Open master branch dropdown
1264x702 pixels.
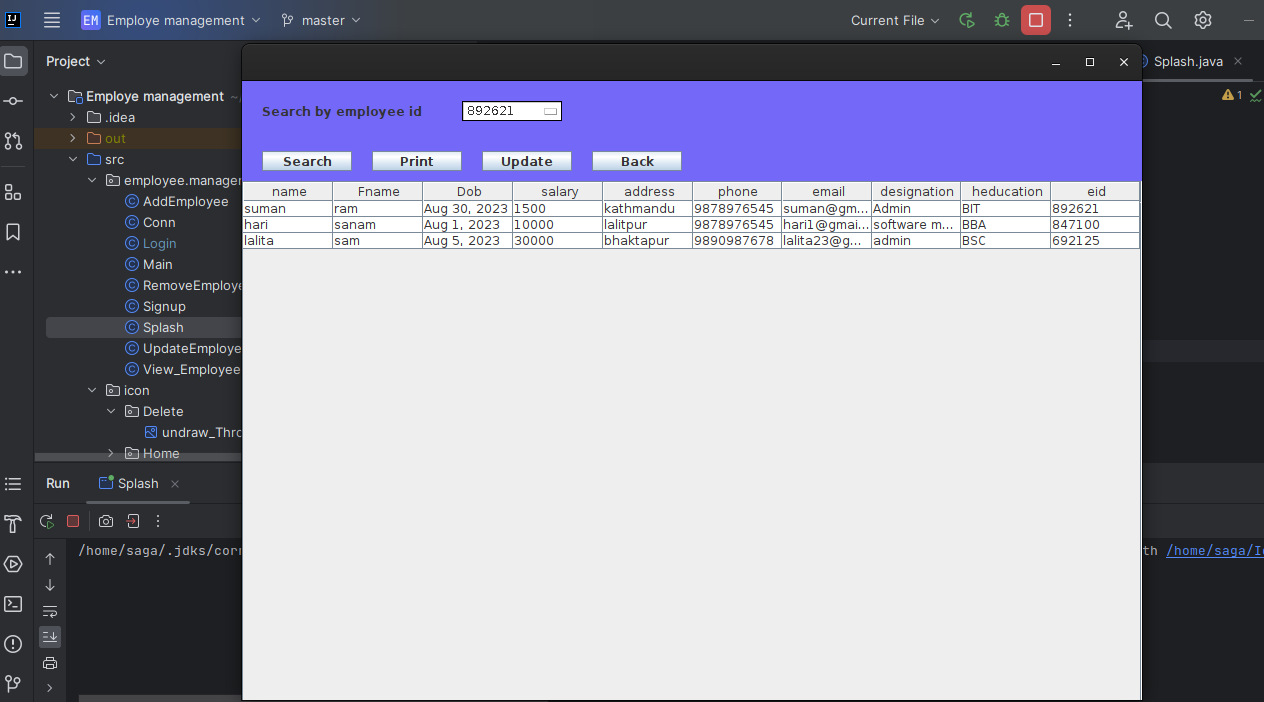click(321, 20)
